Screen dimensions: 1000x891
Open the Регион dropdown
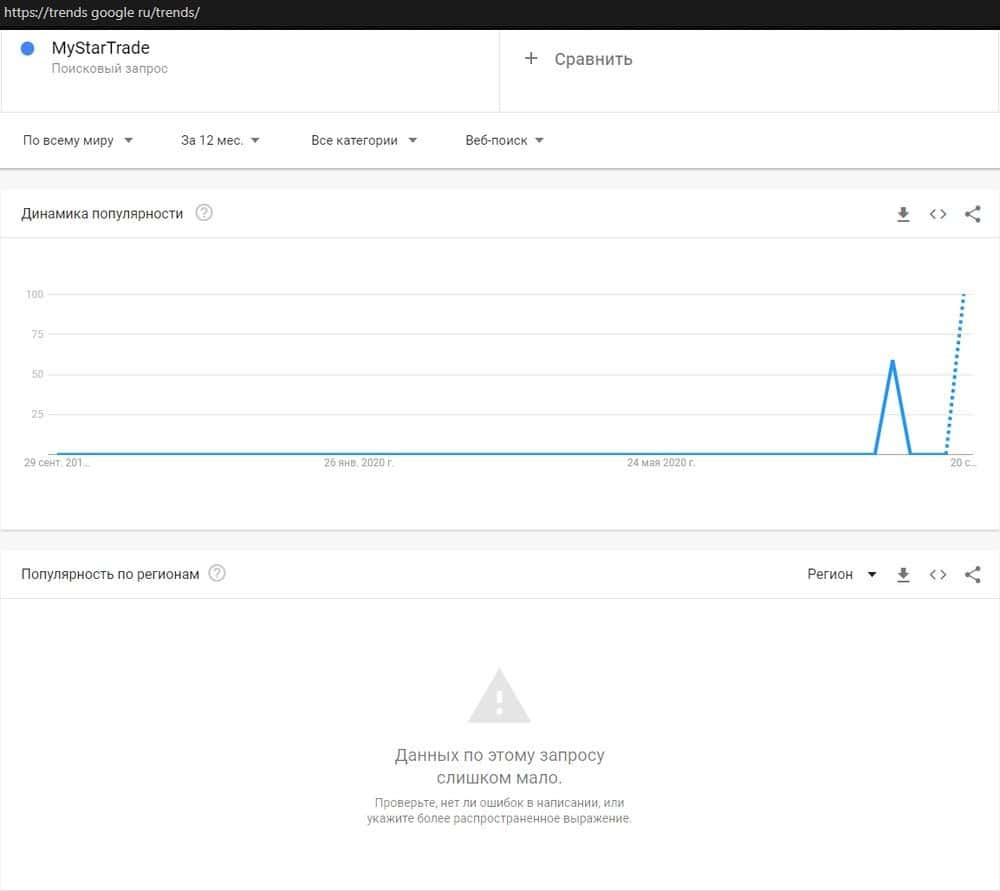tap(841, 574)
